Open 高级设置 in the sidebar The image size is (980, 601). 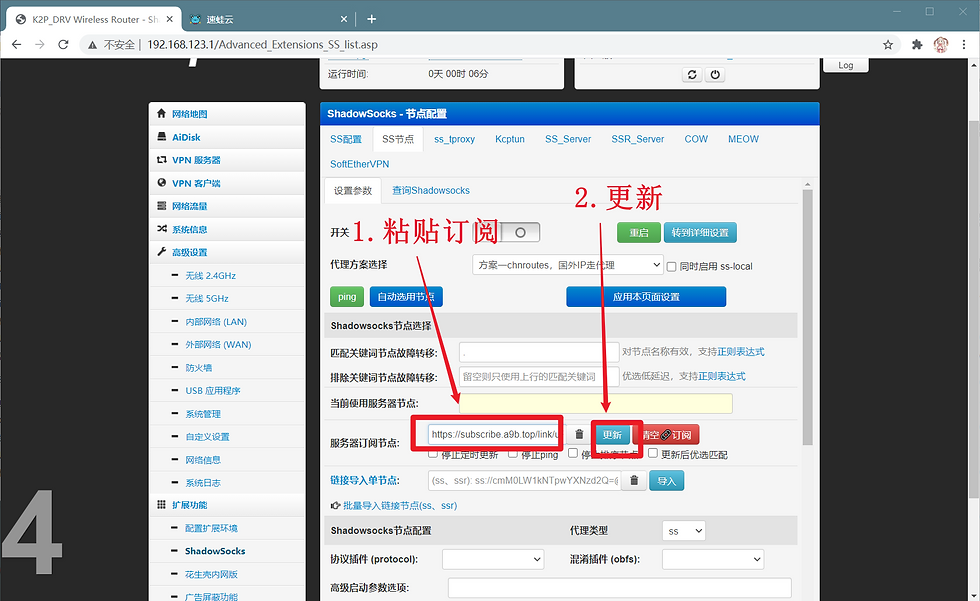[189, 252]
